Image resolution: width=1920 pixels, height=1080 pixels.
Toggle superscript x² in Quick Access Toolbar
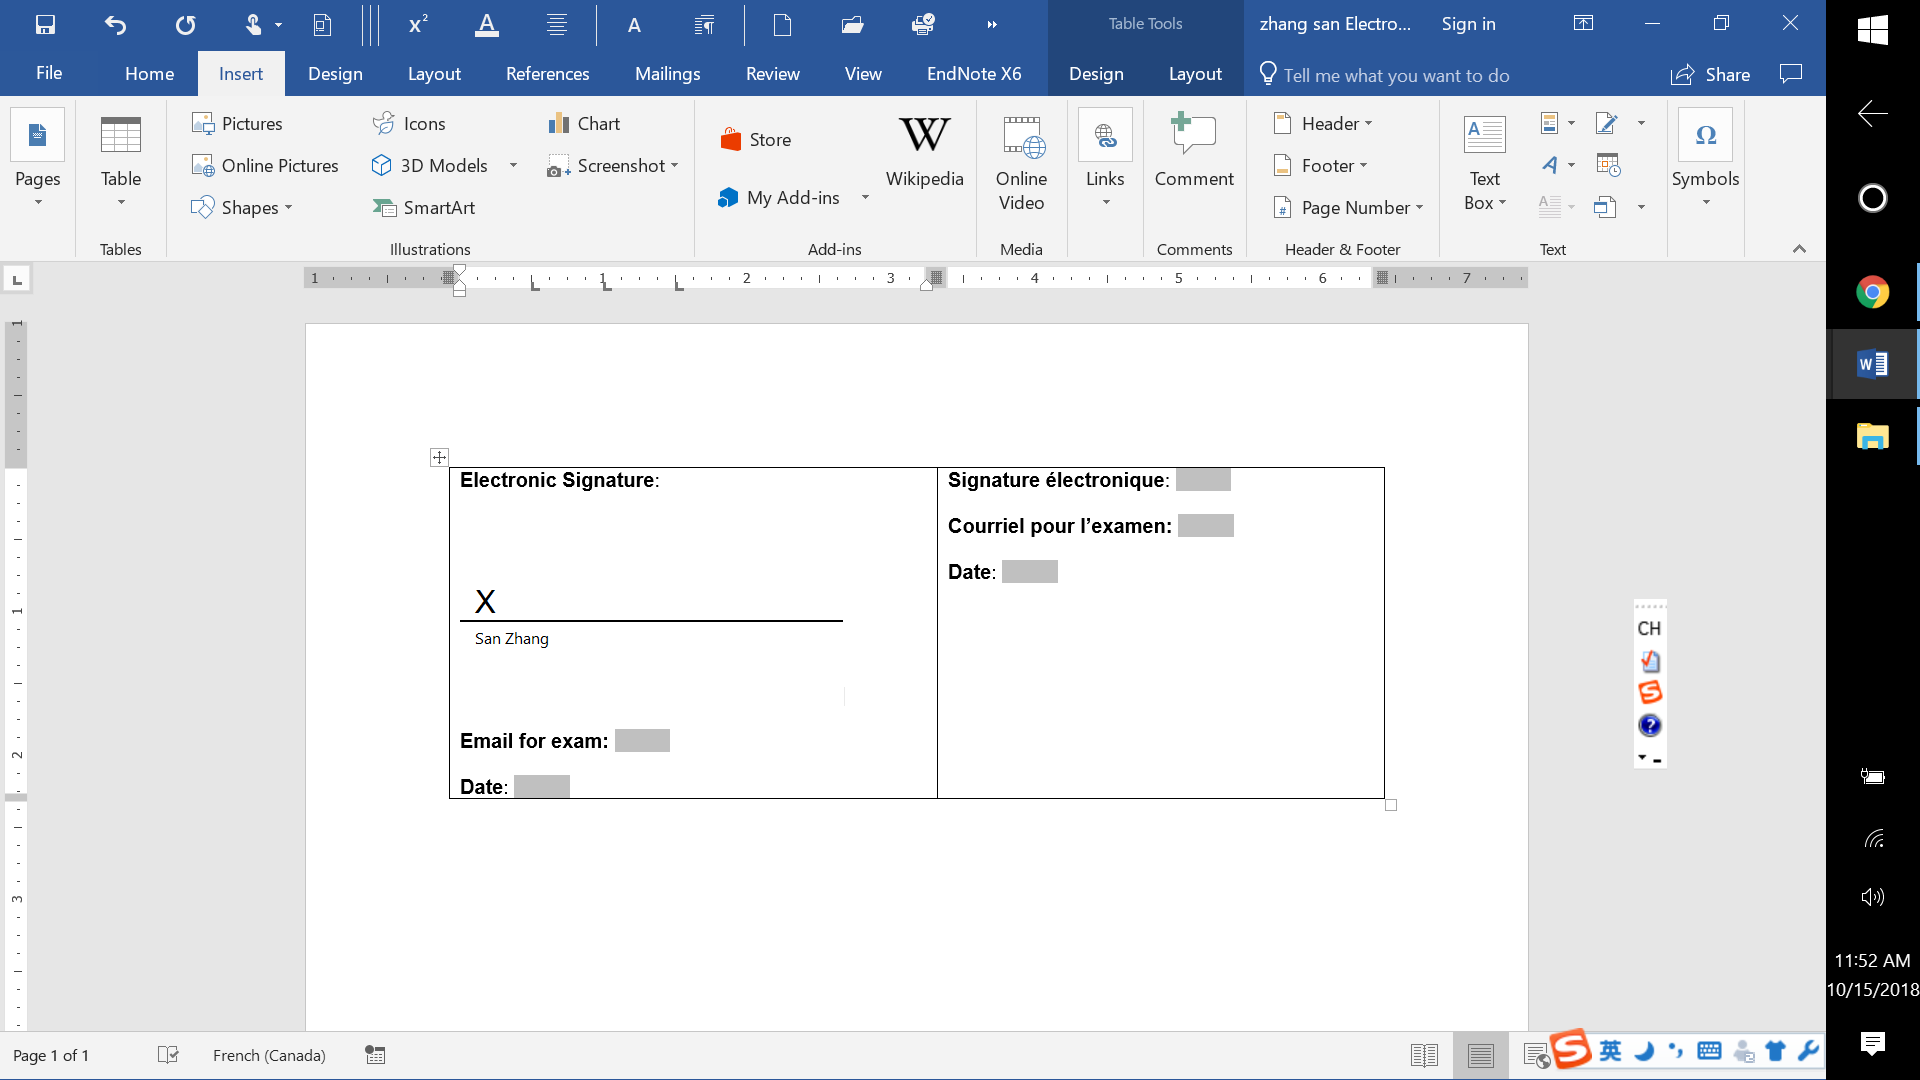pyautogui.click(x=418, y=25)
